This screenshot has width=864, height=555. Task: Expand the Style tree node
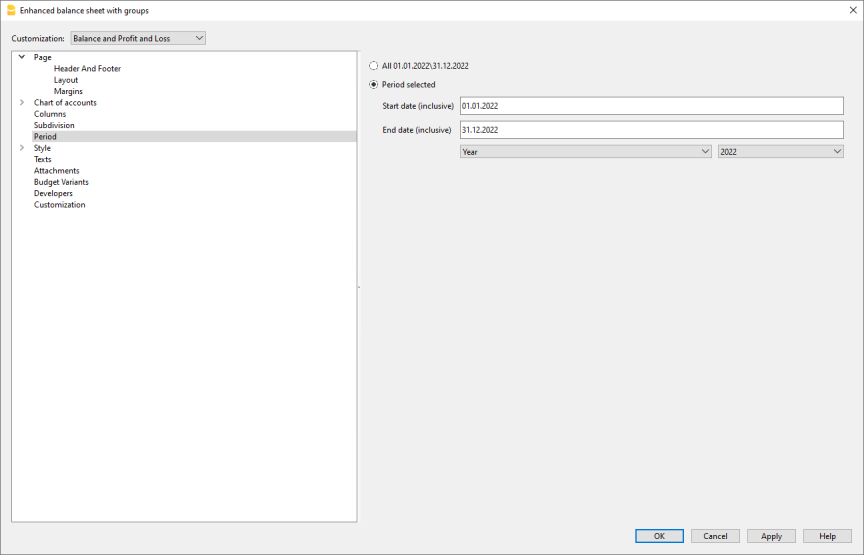pos(22,148)
